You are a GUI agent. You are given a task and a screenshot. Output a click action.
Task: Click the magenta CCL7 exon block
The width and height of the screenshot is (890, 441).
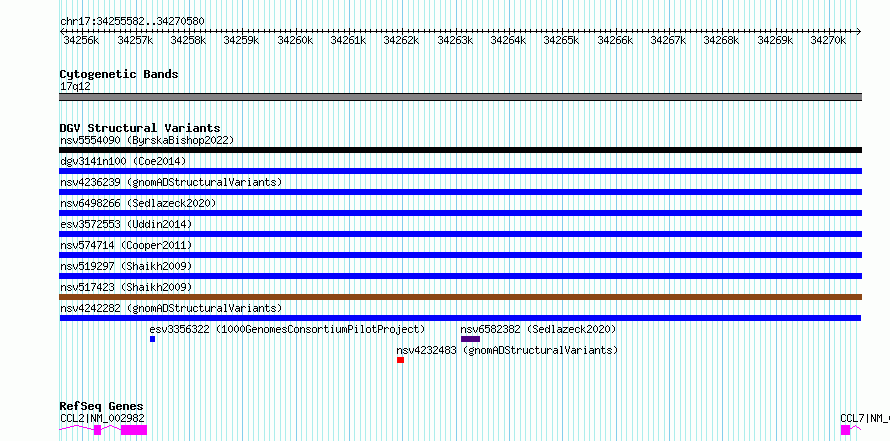(x=846, y=430)
